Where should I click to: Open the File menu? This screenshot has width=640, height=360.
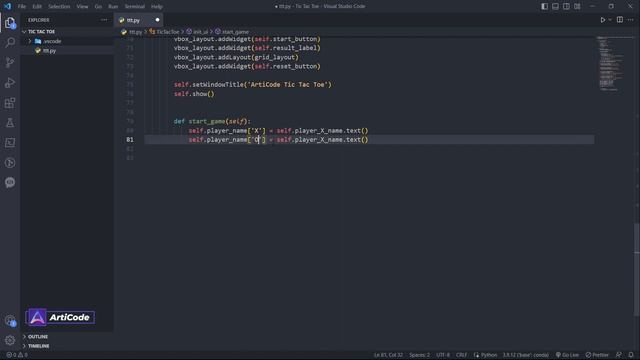click(22, 7)
